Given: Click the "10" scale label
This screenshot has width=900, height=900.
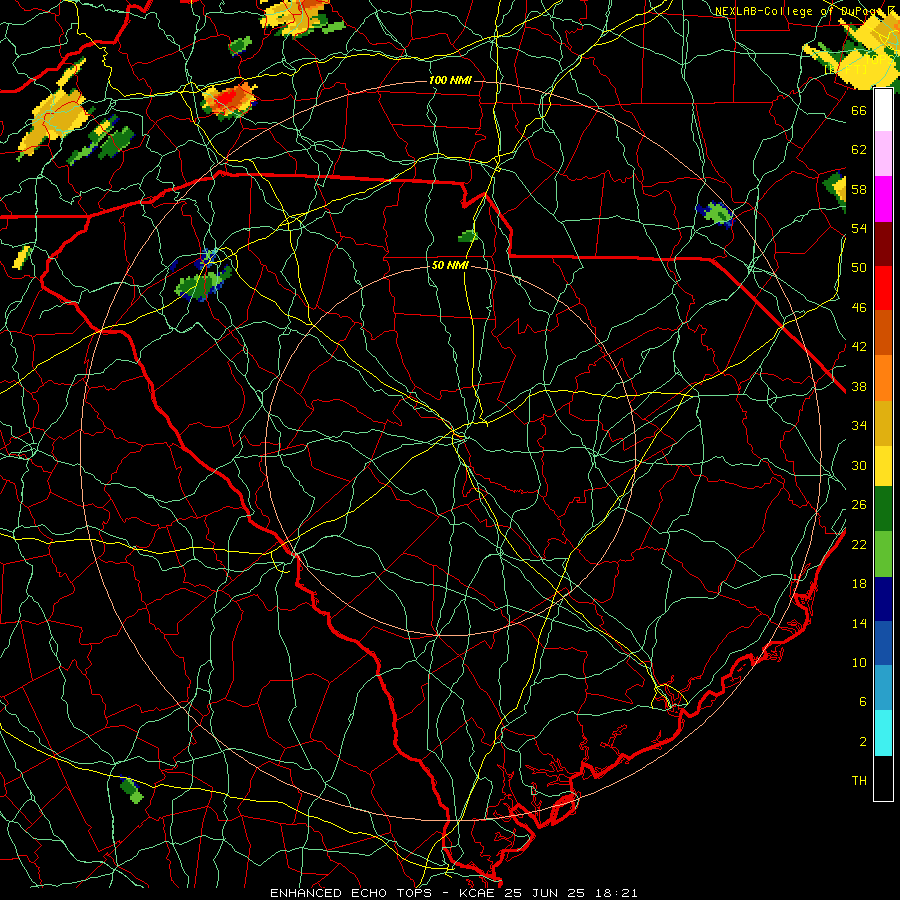Looking at the screenshot, I should click(x=859, y=662).
